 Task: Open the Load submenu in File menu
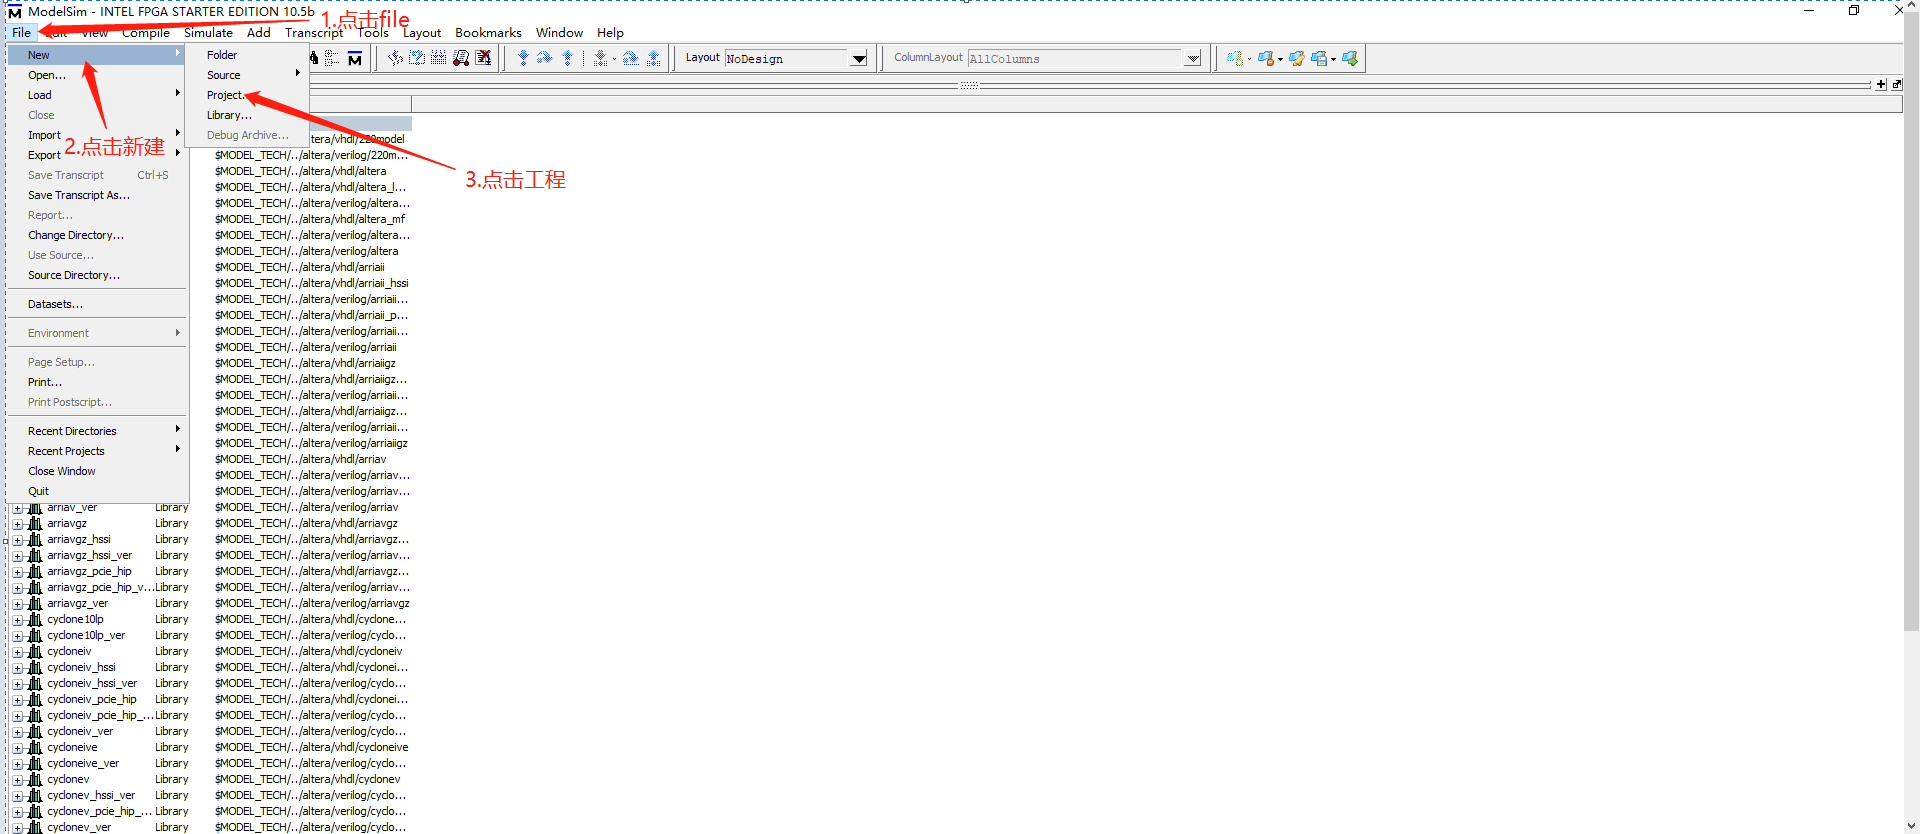pos(97,95)
